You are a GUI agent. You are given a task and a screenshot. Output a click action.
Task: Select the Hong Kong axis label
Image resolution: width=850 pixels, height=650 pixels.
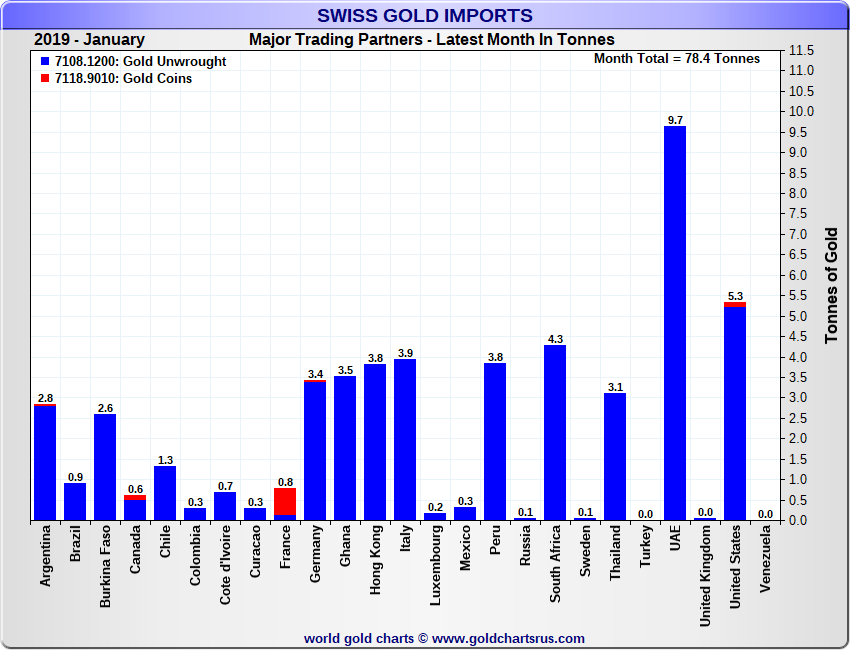[x=375, y=560]
